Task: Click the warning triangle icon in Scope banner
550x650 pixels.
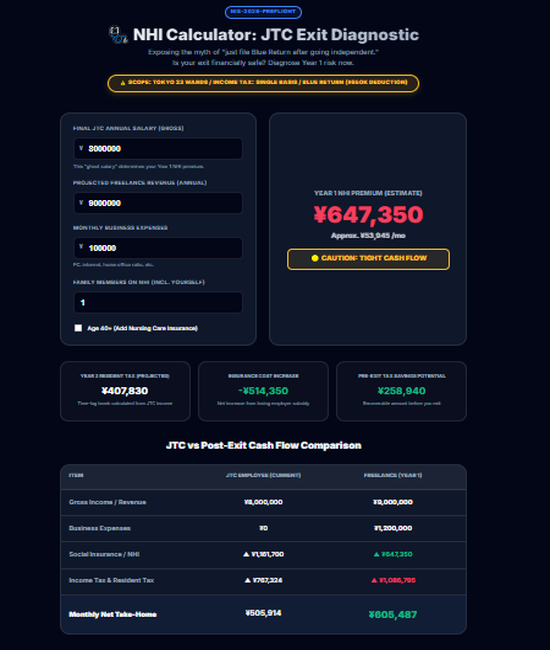Action: 123,82
